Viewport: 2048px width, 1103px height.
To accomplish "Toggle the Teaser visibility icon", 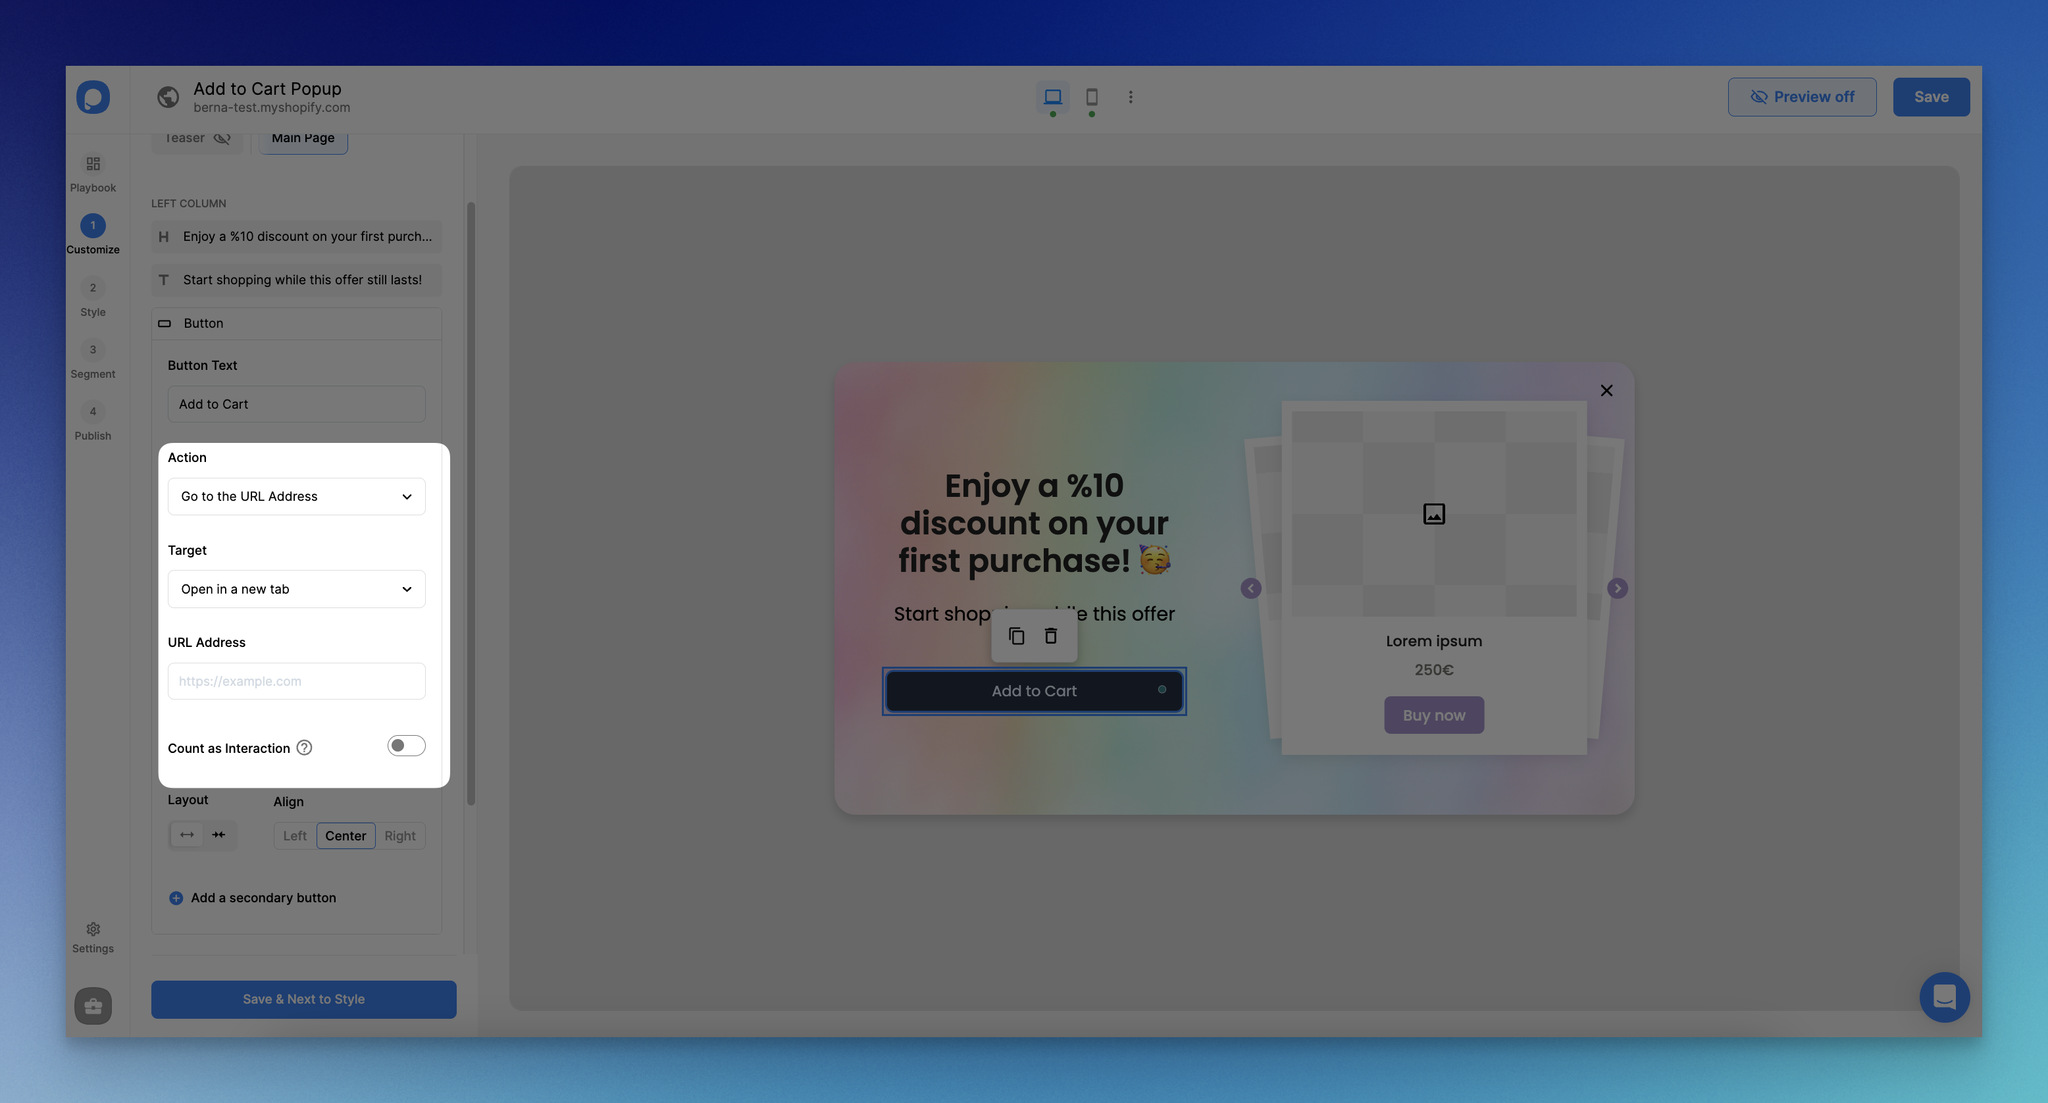I will point(221,139).
